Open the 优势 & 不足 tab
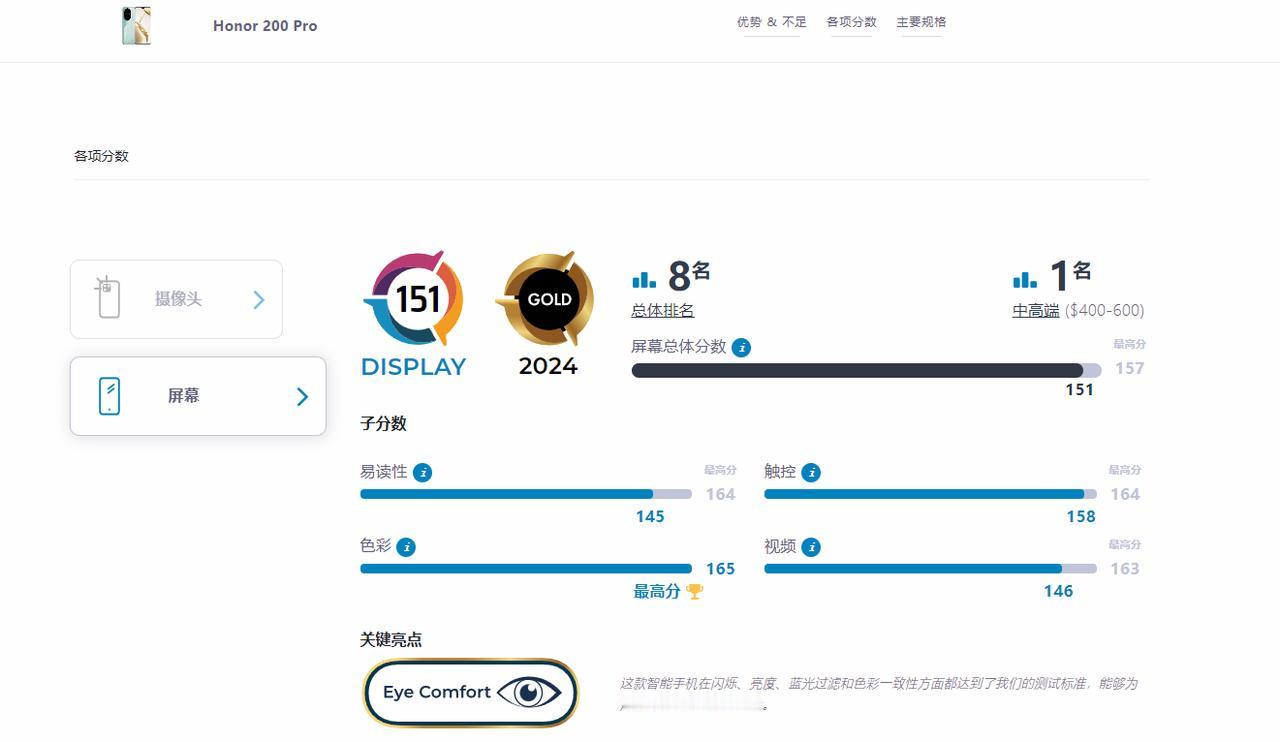This screenshot has width=1280, height=742. pyautogui.click(x=771, y=22)
